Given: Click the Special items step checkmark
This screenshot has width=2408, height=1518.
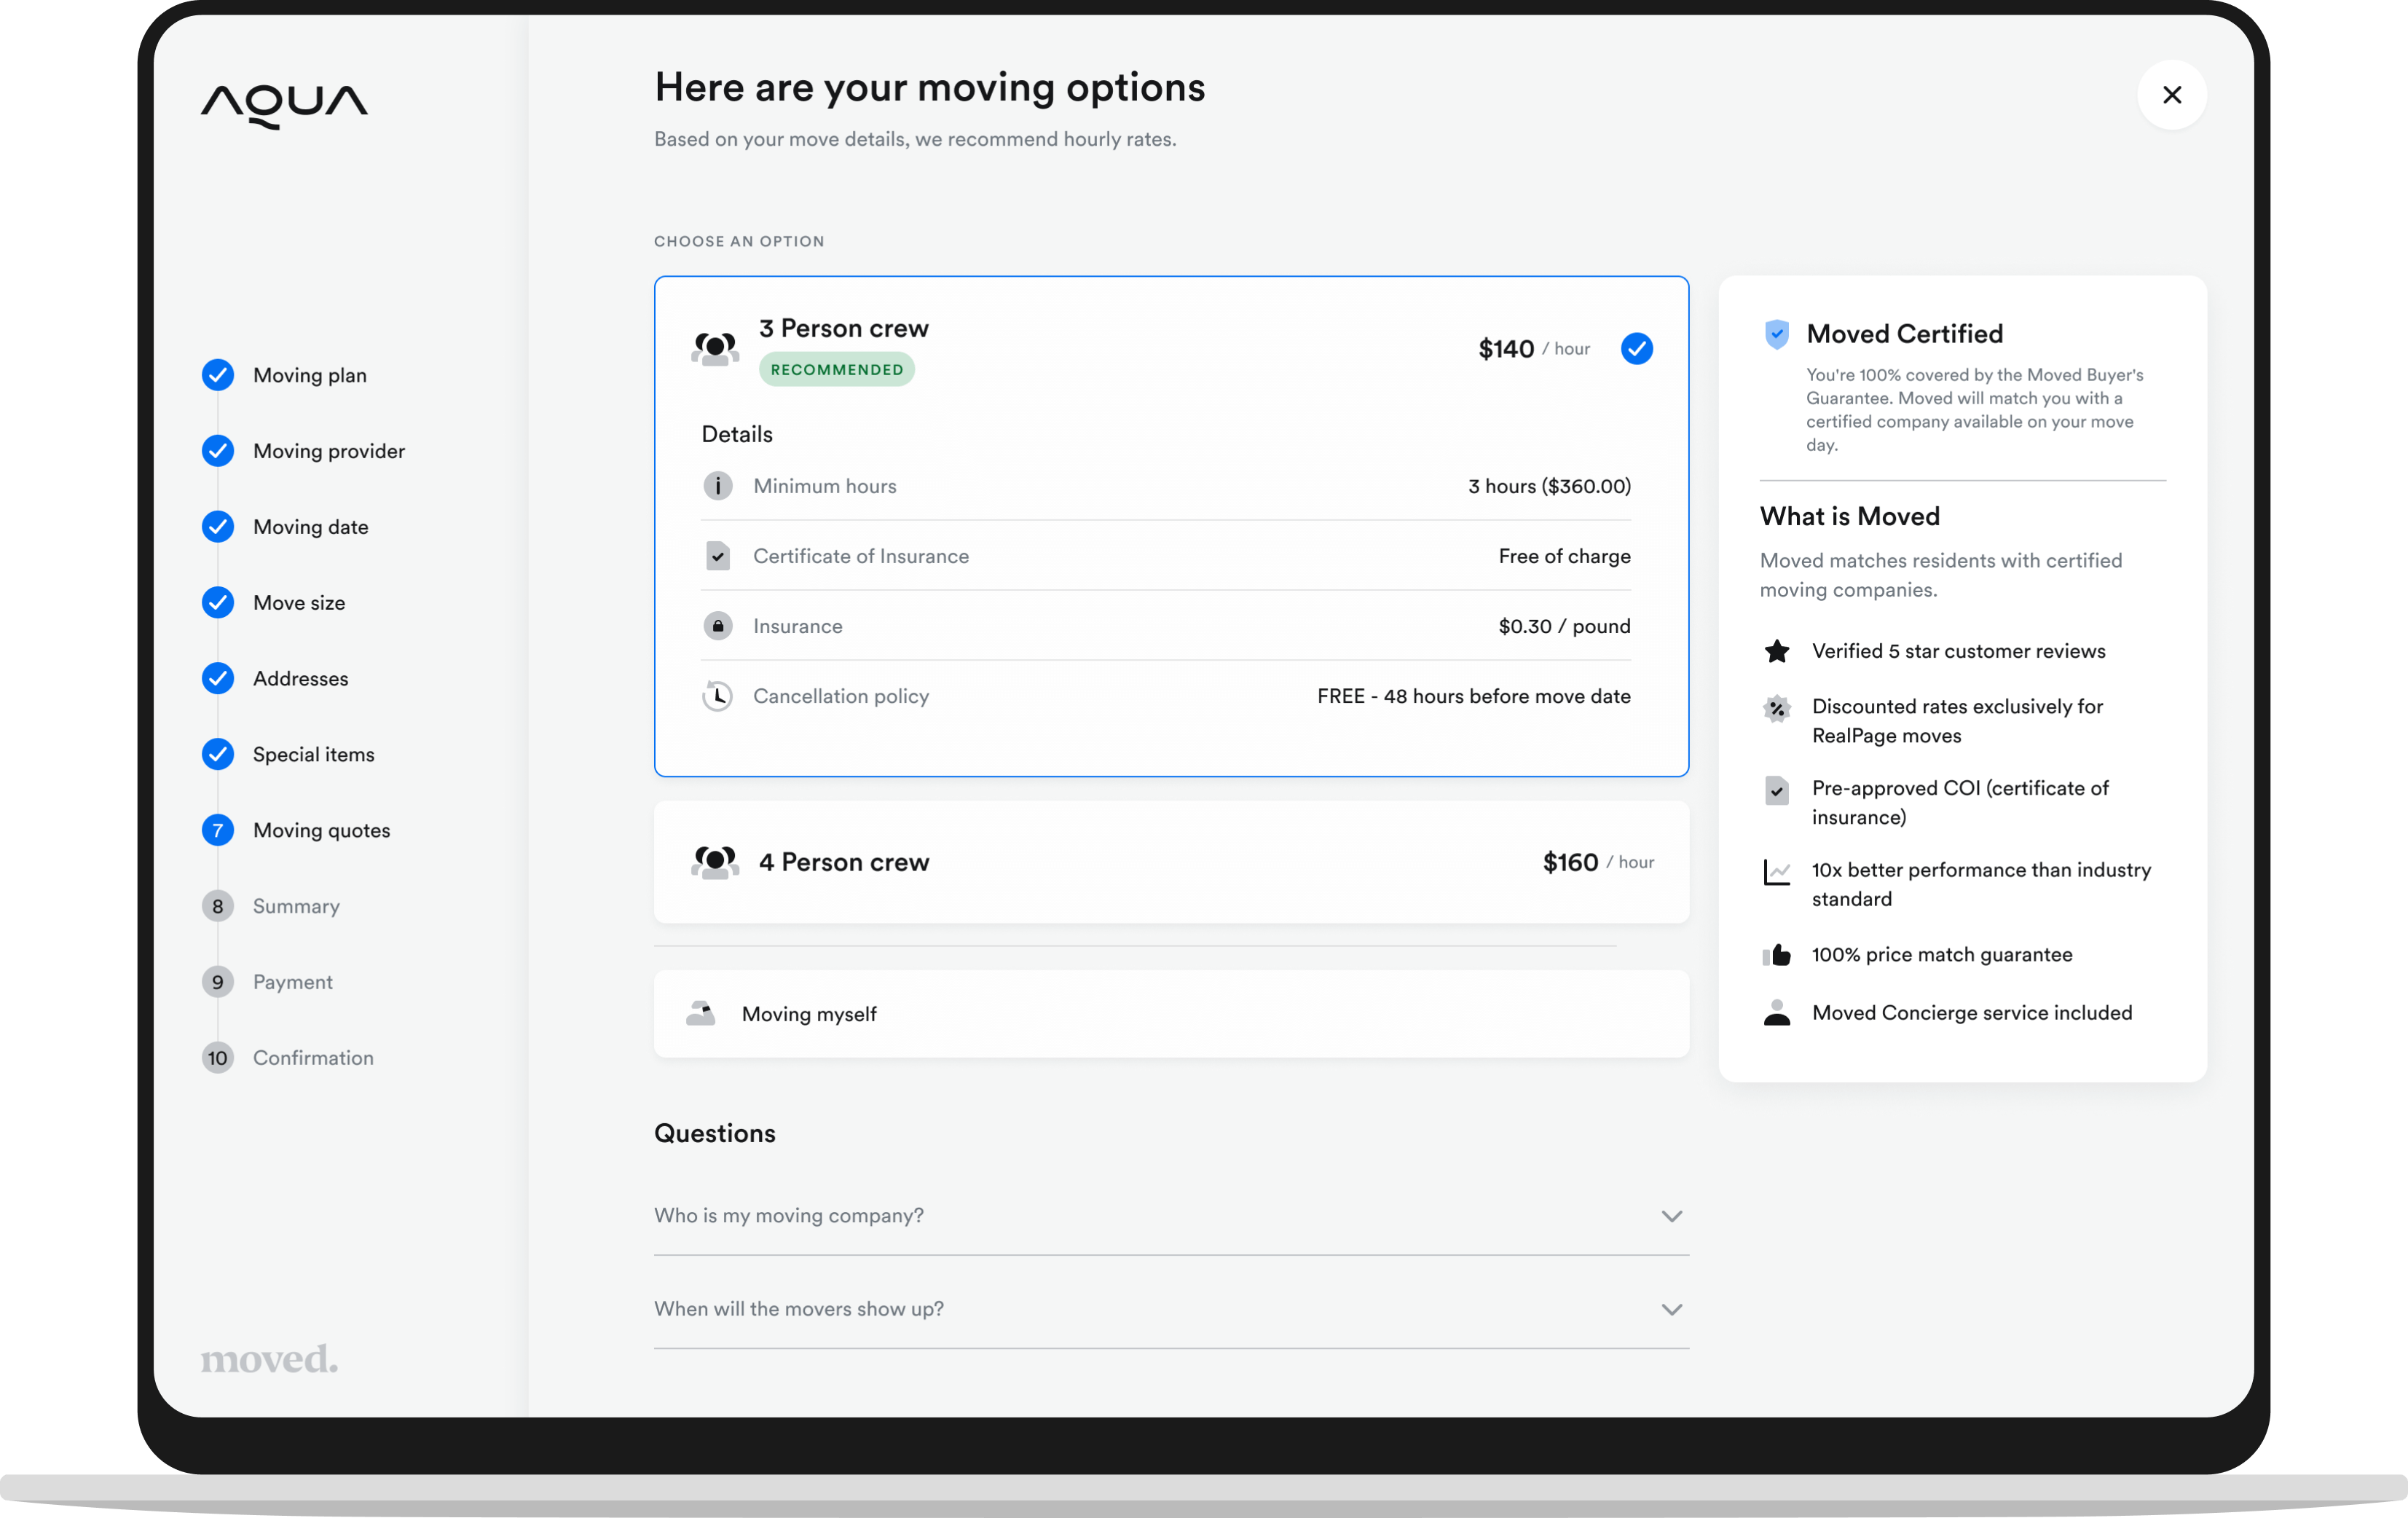Looking at the screenshot, I should pyautogui.click(x=217, y=755).
